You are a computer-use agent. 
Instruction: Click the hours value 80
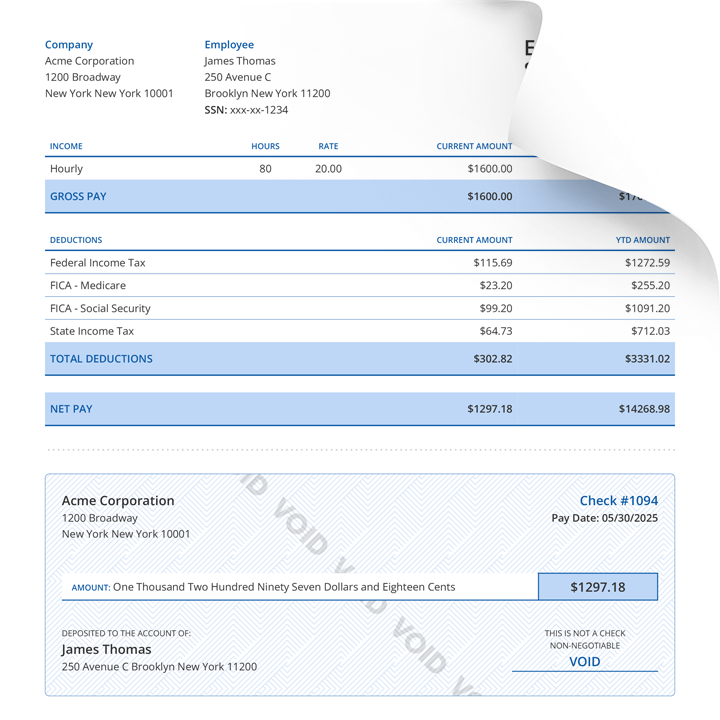pyautogui.click(x=265, y=169)
